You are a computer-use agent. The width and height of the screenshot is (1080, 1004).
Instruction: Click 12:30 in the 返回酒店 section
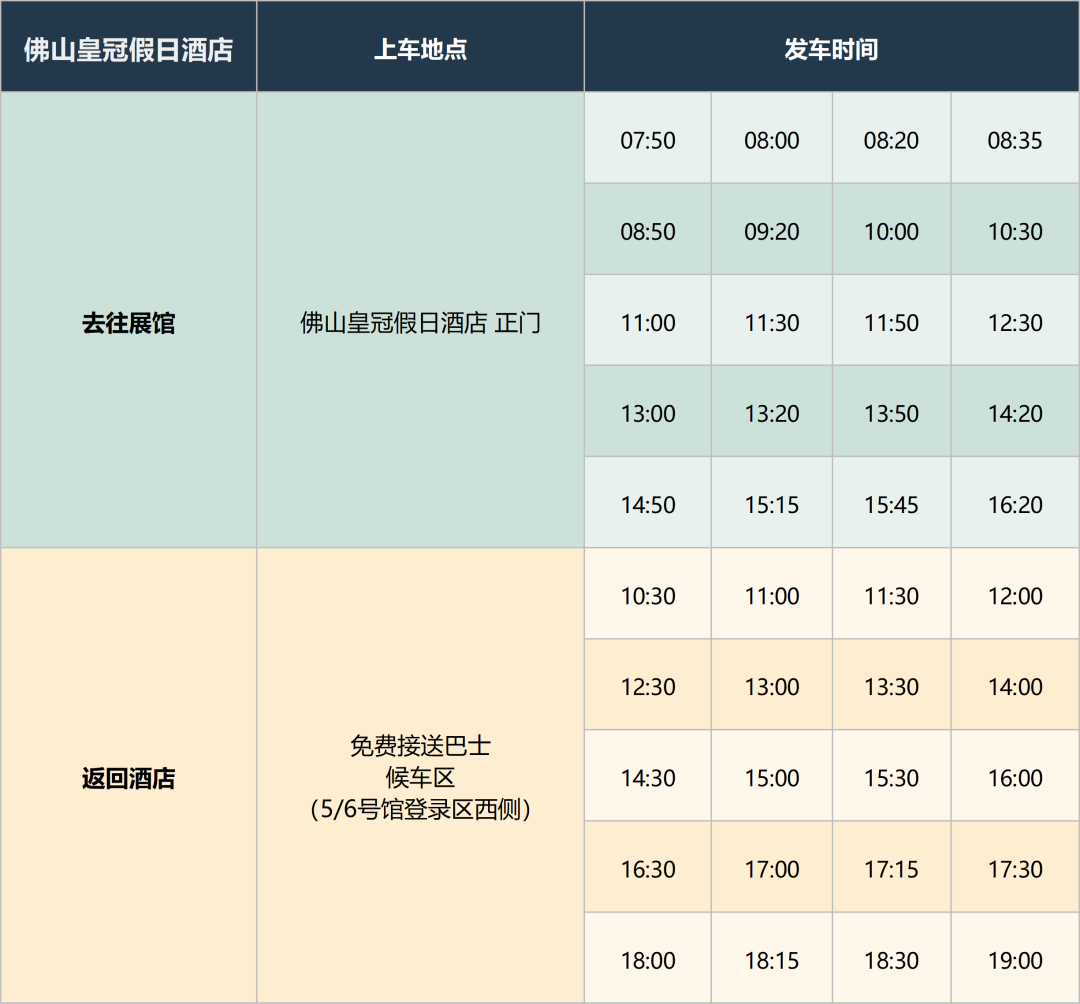click(x=647, y=684)
